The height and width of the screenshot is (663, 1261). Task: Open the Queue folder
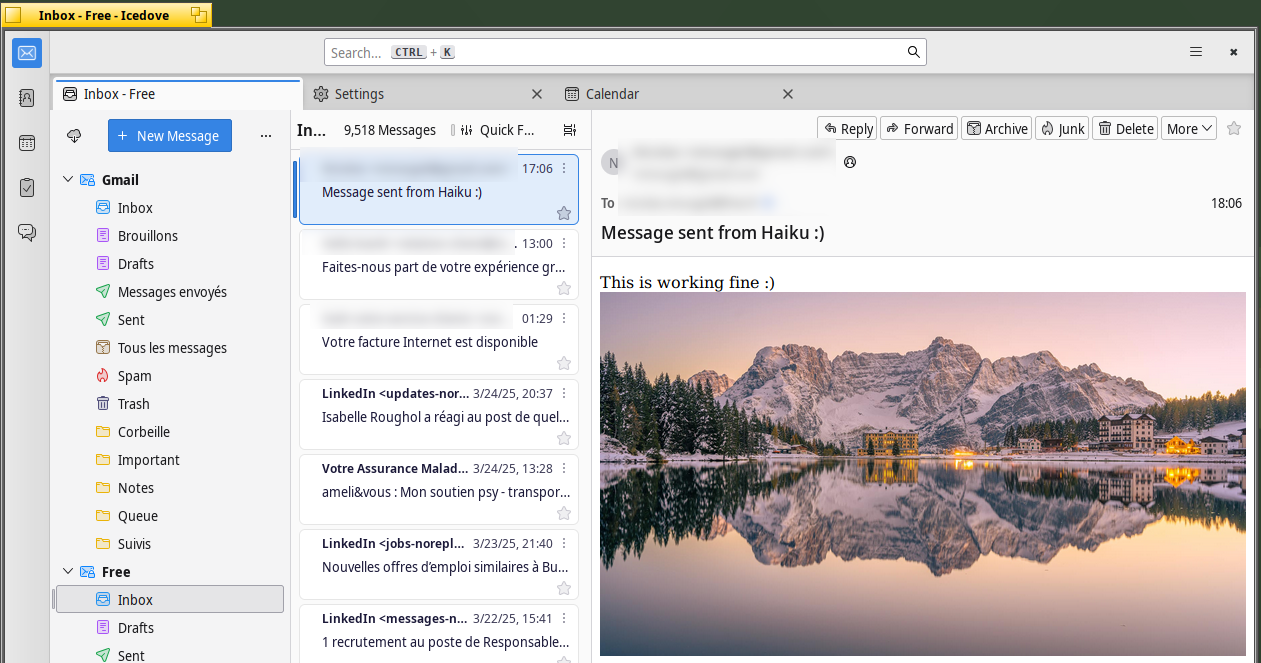[x=170, y=516]
